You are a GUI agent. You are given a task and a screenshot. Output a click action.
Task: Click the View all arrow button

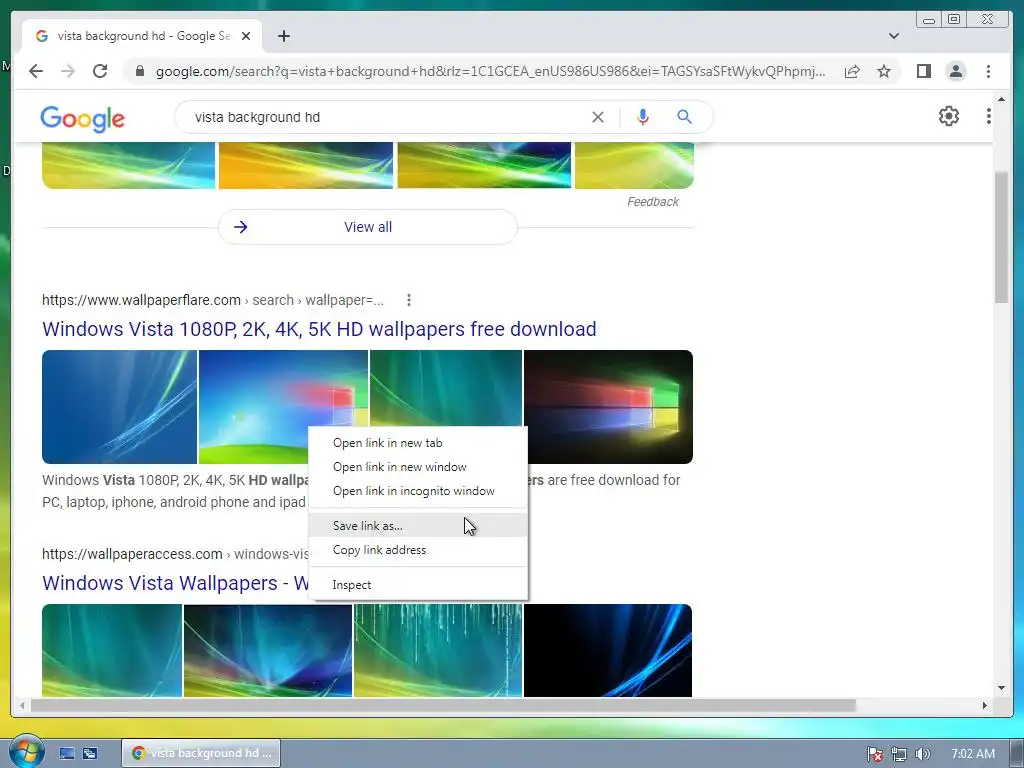[368, 227]
